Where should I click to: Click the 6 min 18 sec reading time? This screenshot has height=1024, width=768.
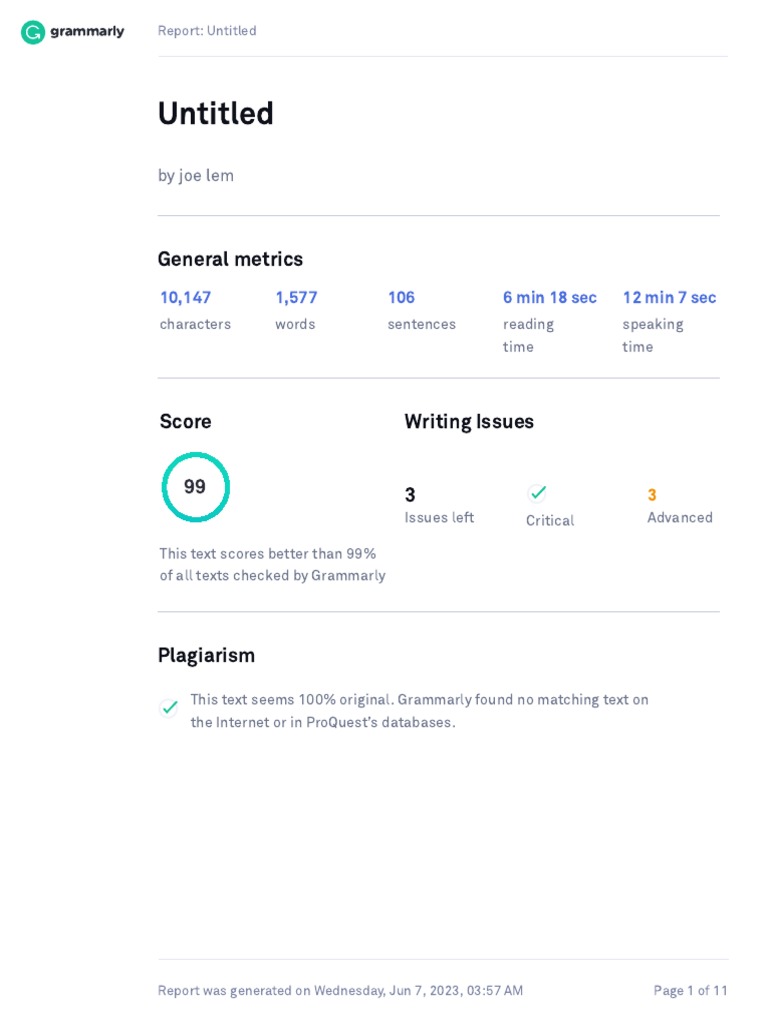click(549, 298)
